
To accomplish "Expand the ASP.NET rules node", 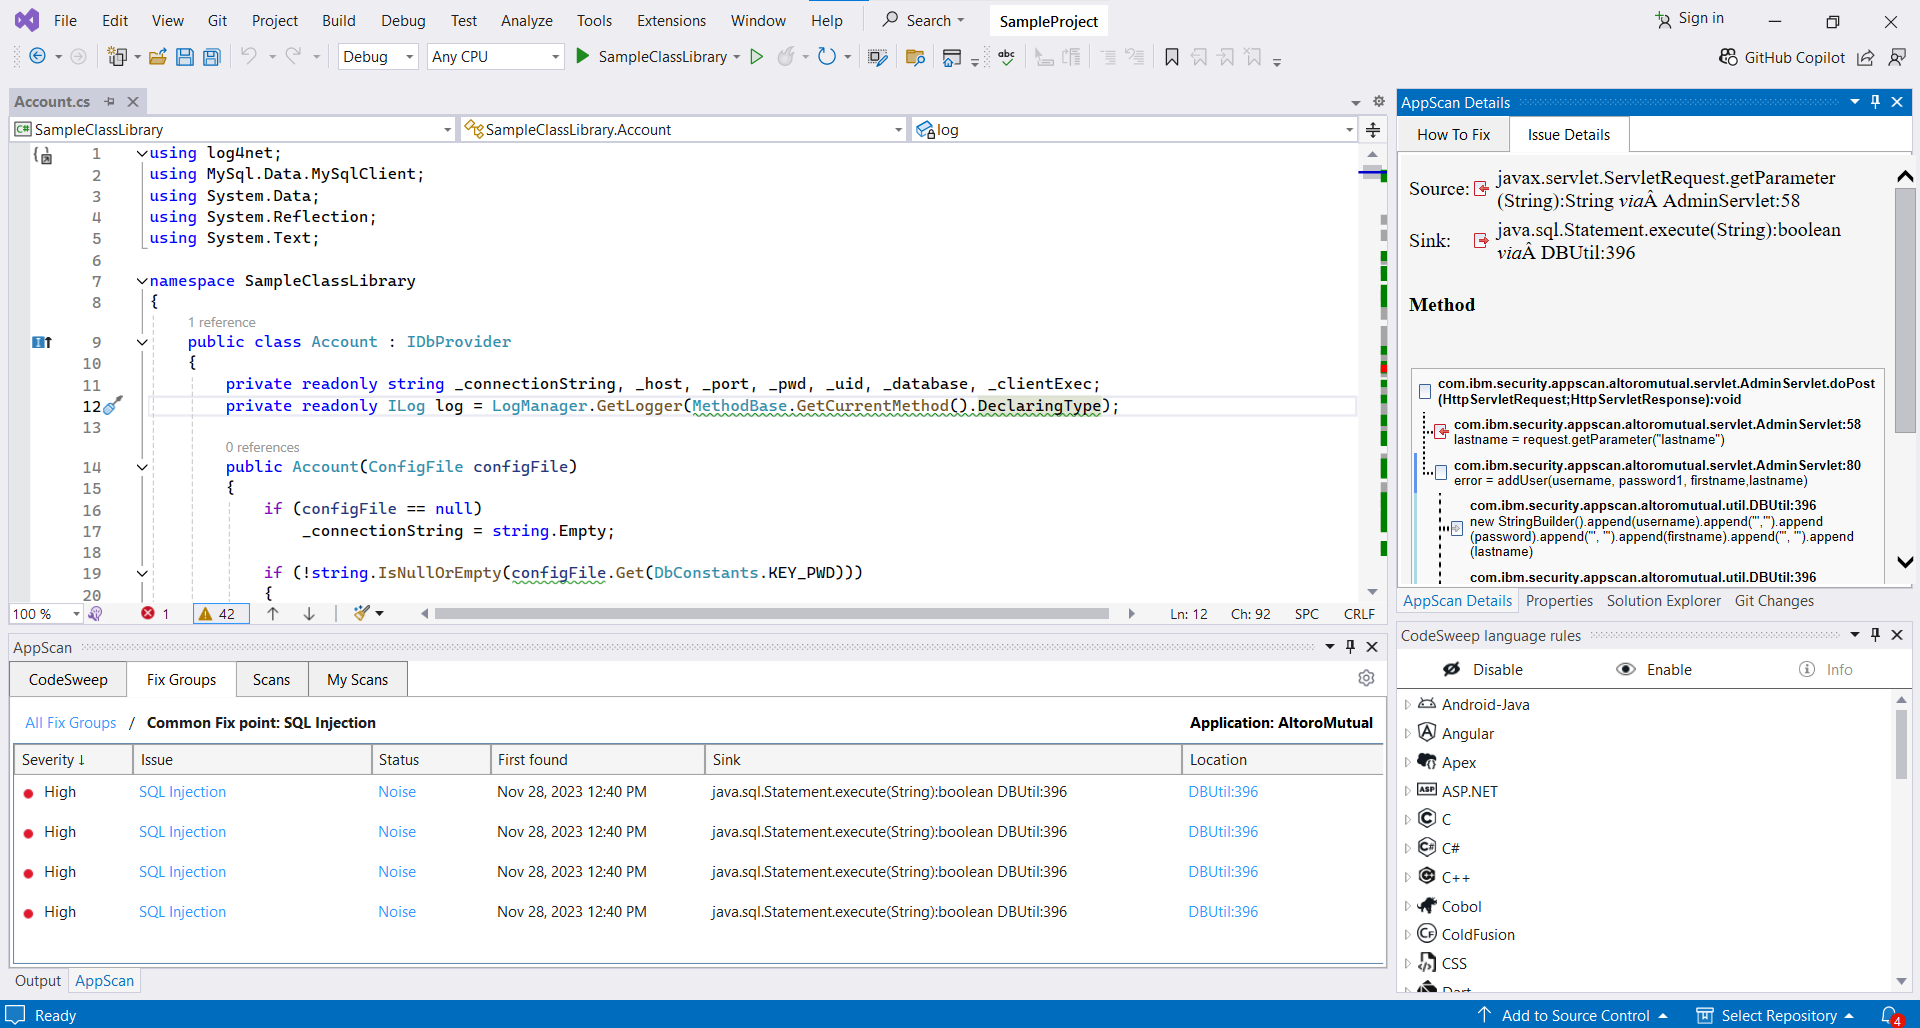I will click(x=1407, y=791).
